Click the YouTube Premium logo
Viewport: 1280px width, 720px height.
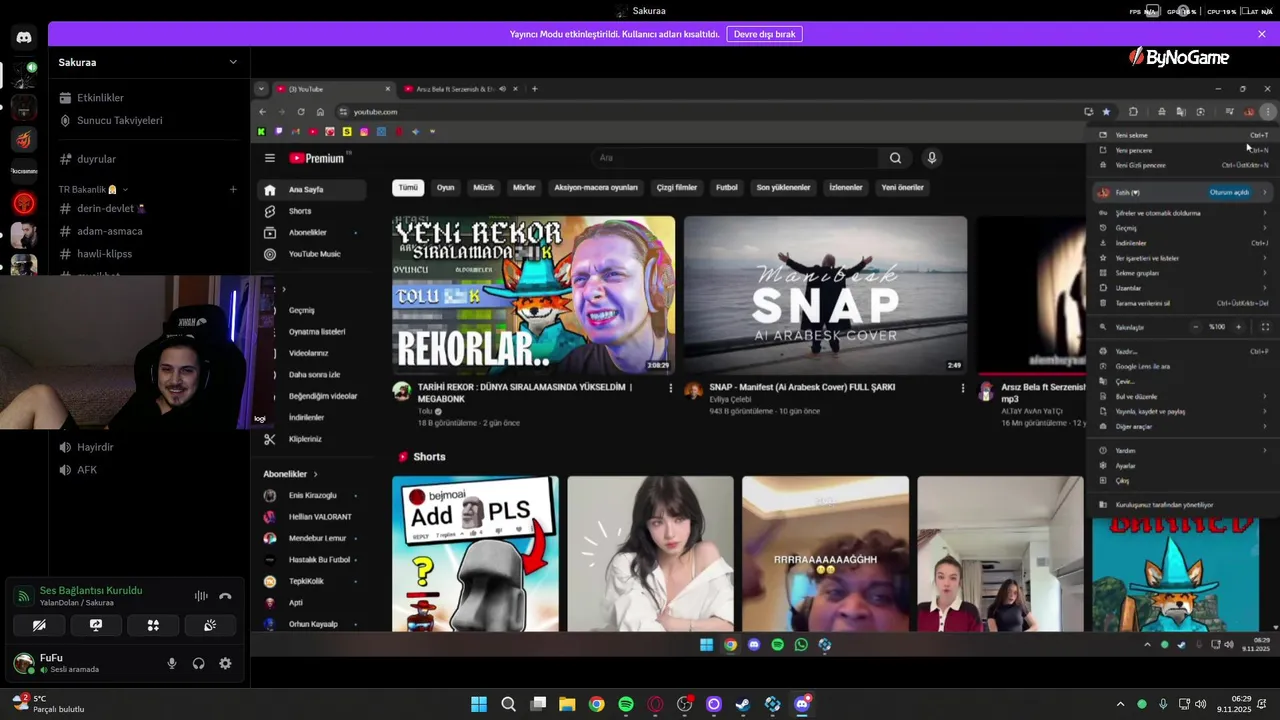[318, 158]
